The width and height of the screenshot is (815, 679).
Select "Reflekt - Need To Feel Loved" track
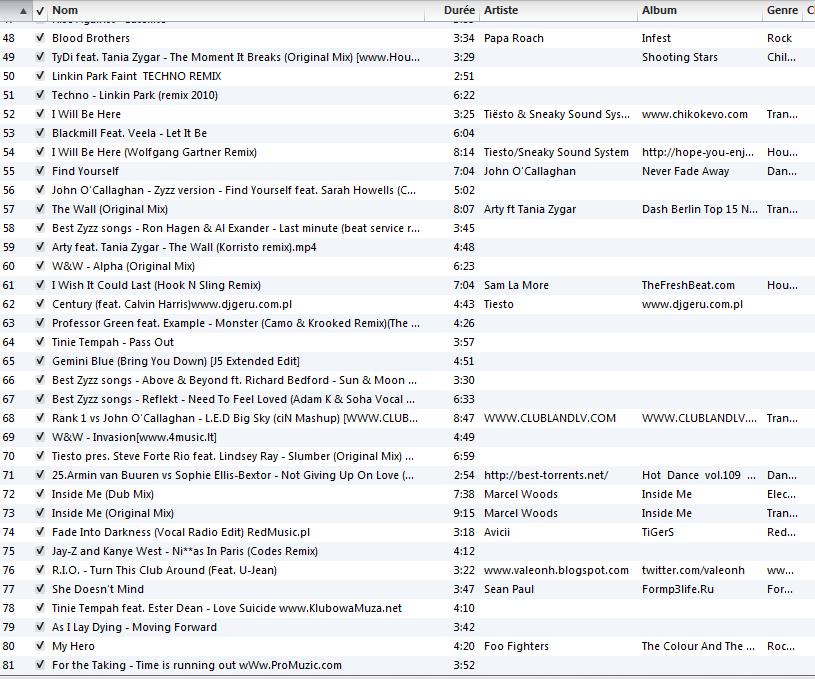[x=233, y=399]
